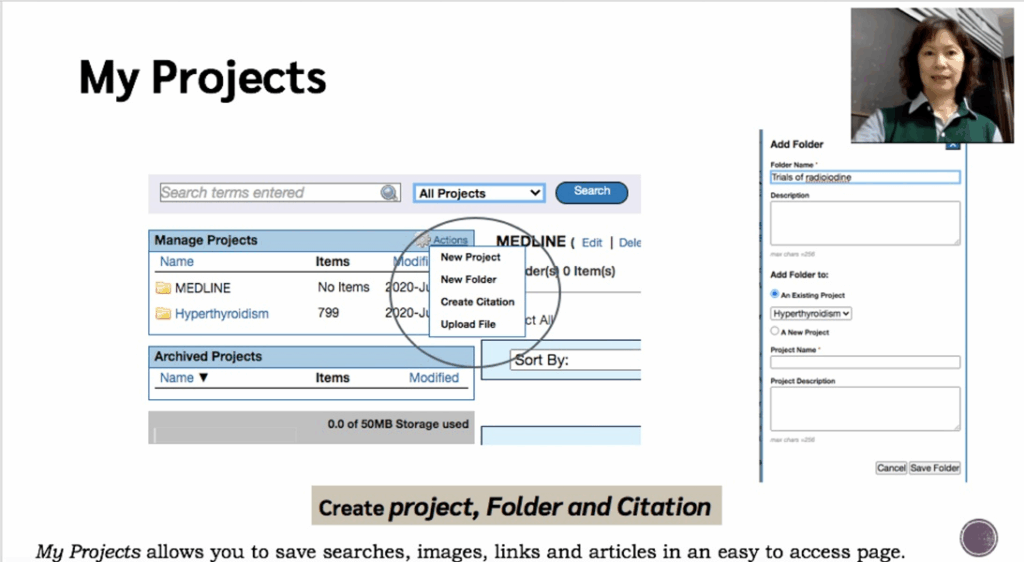Viewport: 1024px width, 562px height.
Task: Select Create Citation menu entry
Action: point(477,302)
